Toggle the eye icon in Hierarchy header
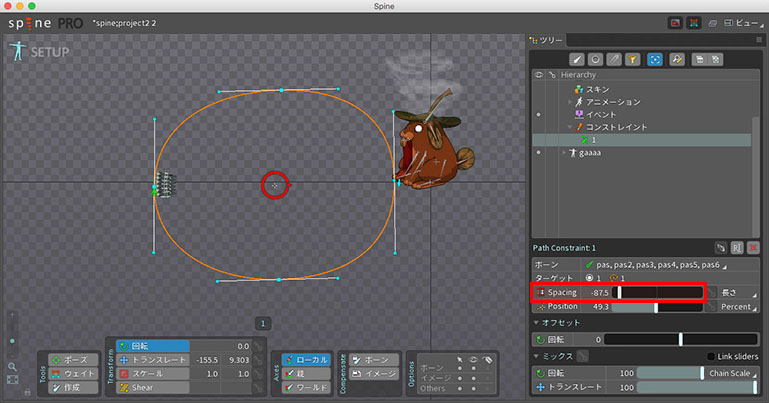The image size is (769, 403). point(538,75)
